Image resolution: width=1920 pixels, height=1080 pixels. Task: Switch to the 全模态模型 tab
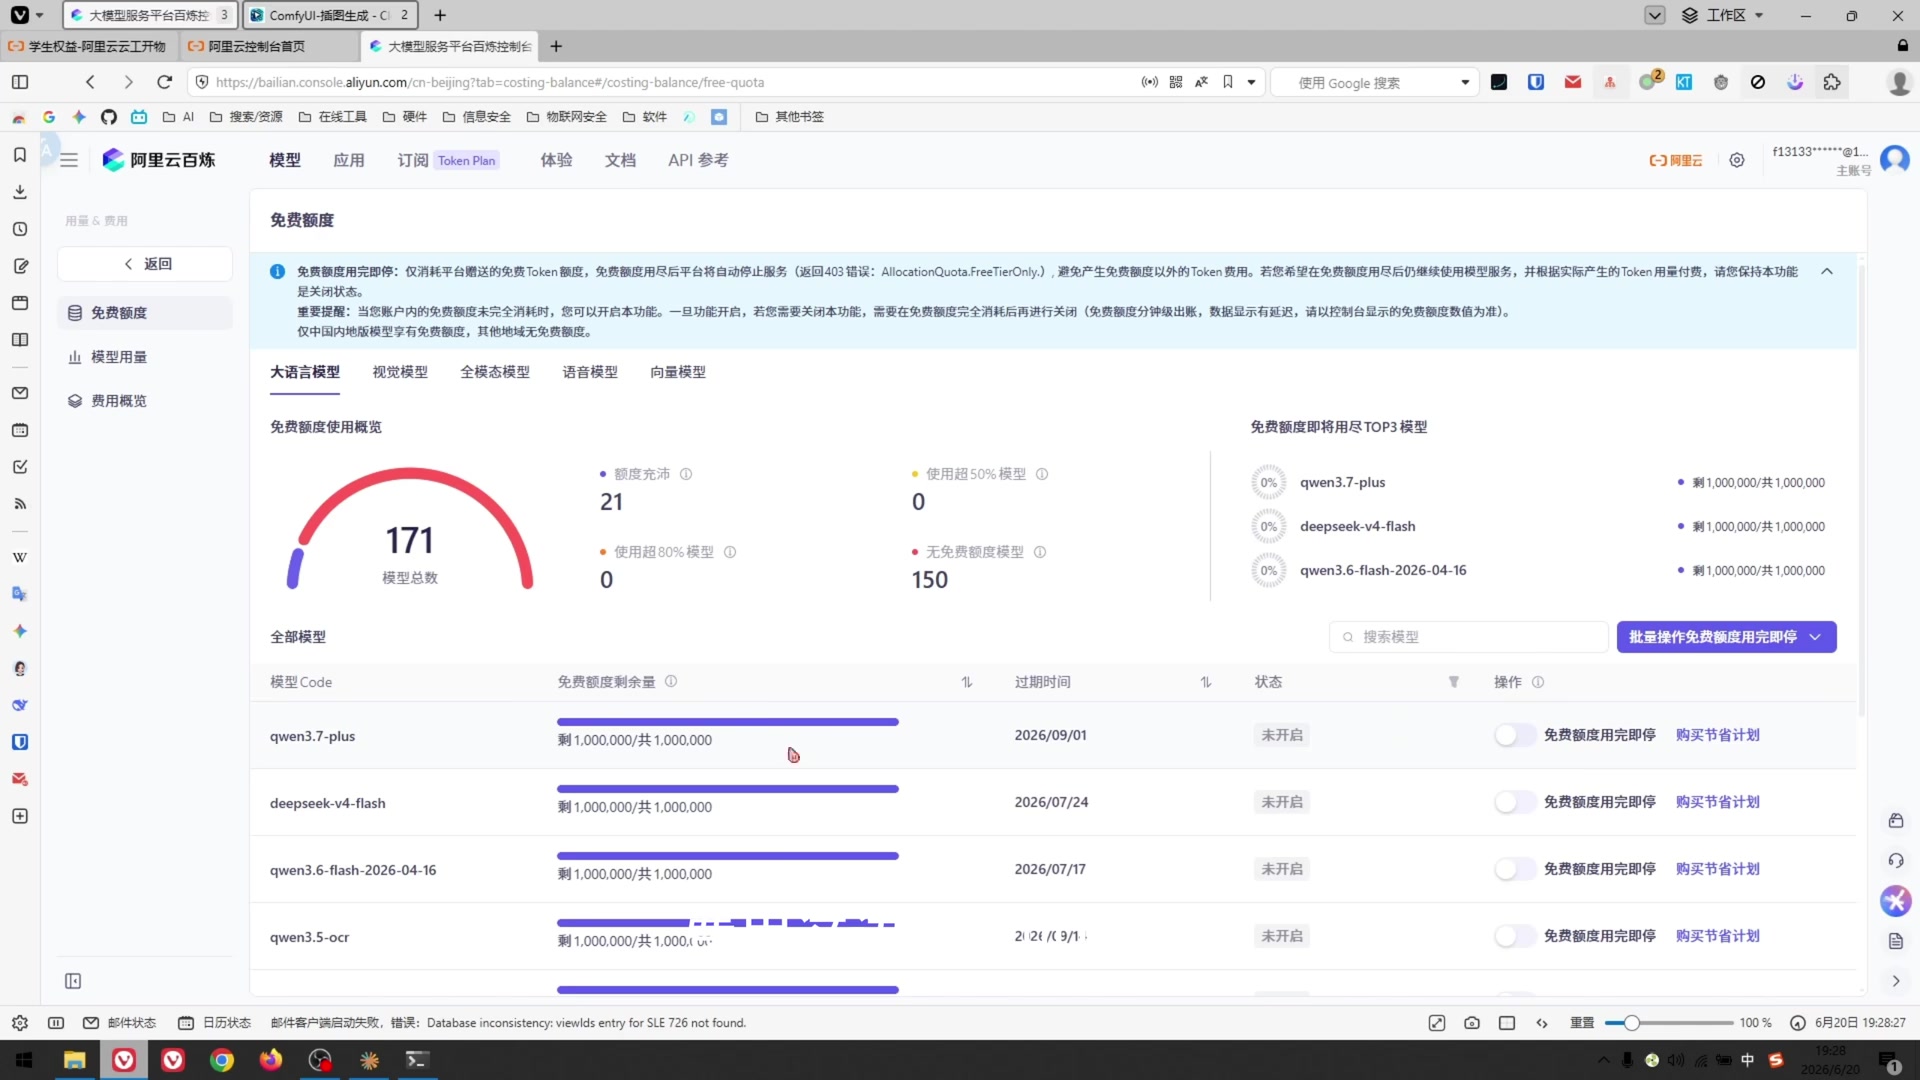click(495, 372)
